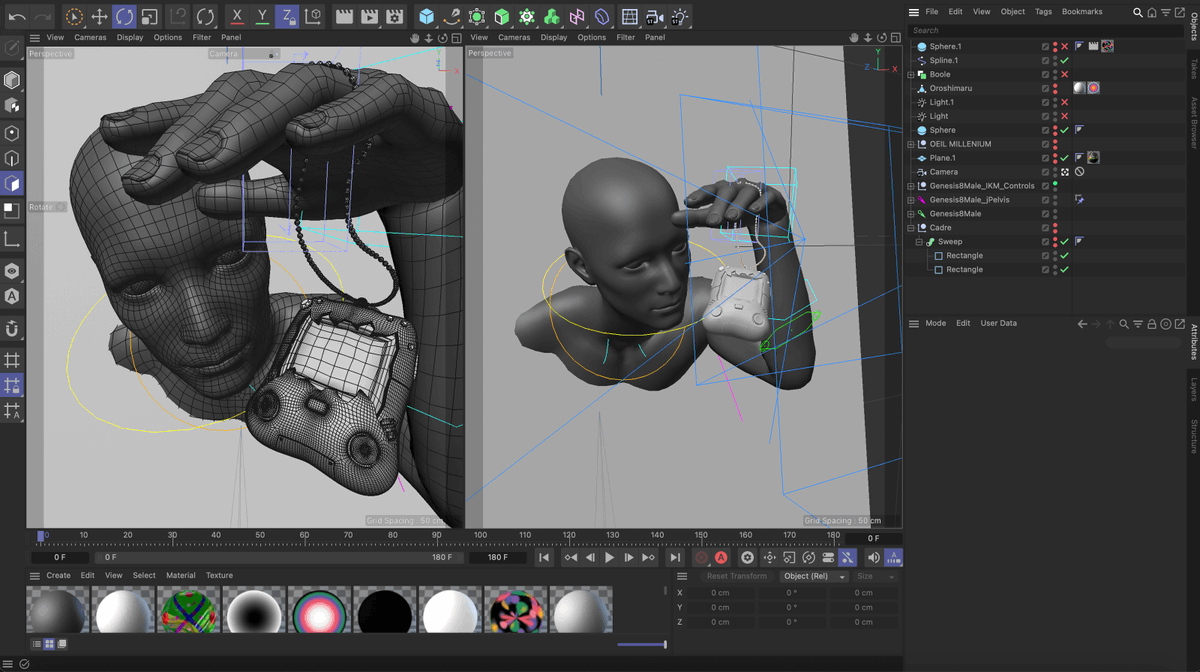Activate the Rotate tool in the top toolbar
The width and height of the screenshot is (1200, 672).
pyautogui.click(x=124, y=17)
